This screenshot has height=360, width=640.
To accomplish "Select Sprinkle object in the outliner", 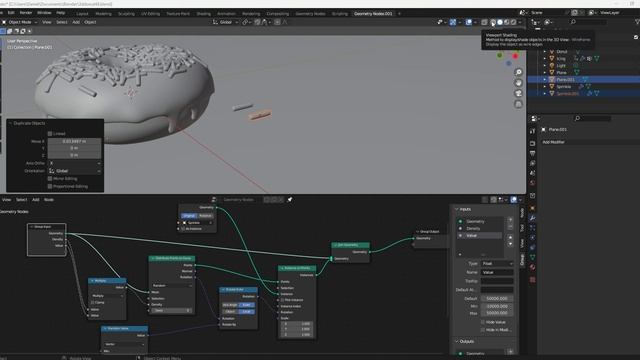I will coord(564,87).
